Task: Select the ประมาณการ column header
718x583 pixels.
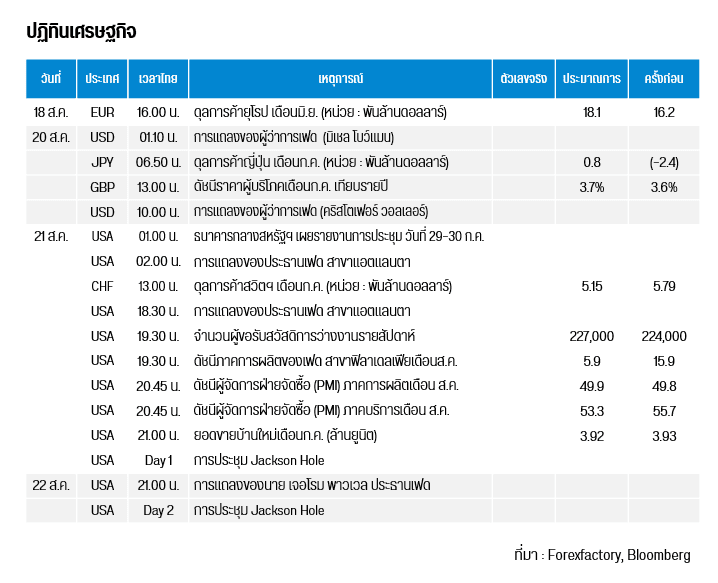Action: [591, 78]
